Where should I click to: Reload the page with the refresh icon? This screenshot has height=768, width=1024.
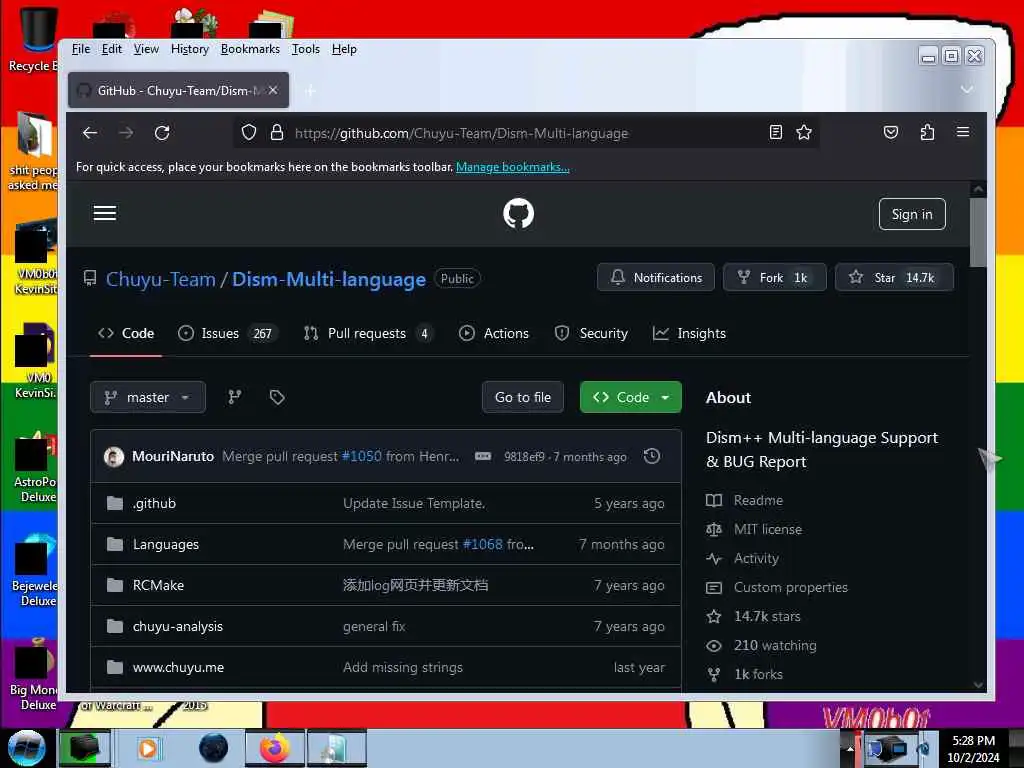(x=162, y=133)
